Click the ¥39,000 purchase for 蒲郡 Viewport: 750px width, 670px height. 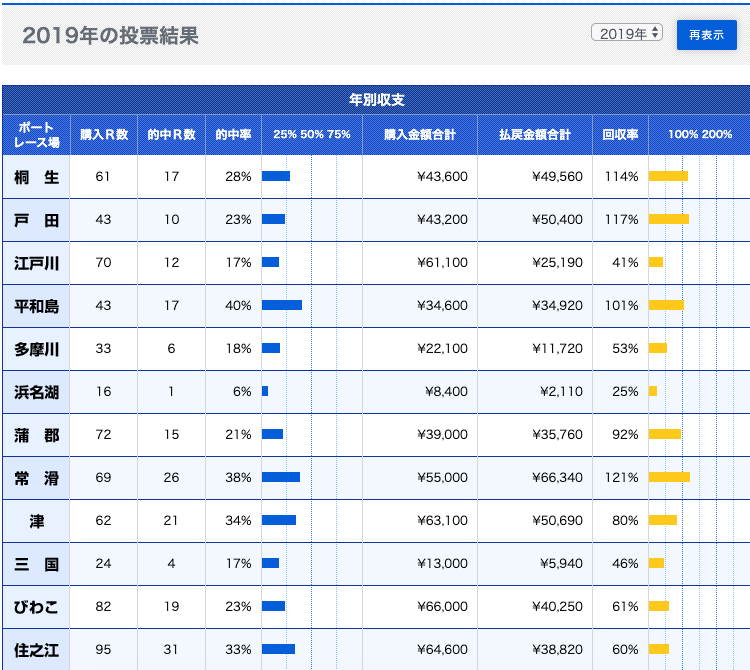[x=442, y=435]
